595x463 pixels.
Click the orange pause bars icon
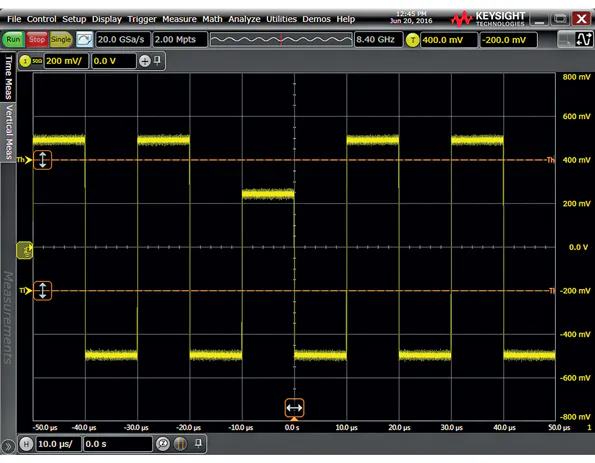pyautogui.click(x=180, y=444)
